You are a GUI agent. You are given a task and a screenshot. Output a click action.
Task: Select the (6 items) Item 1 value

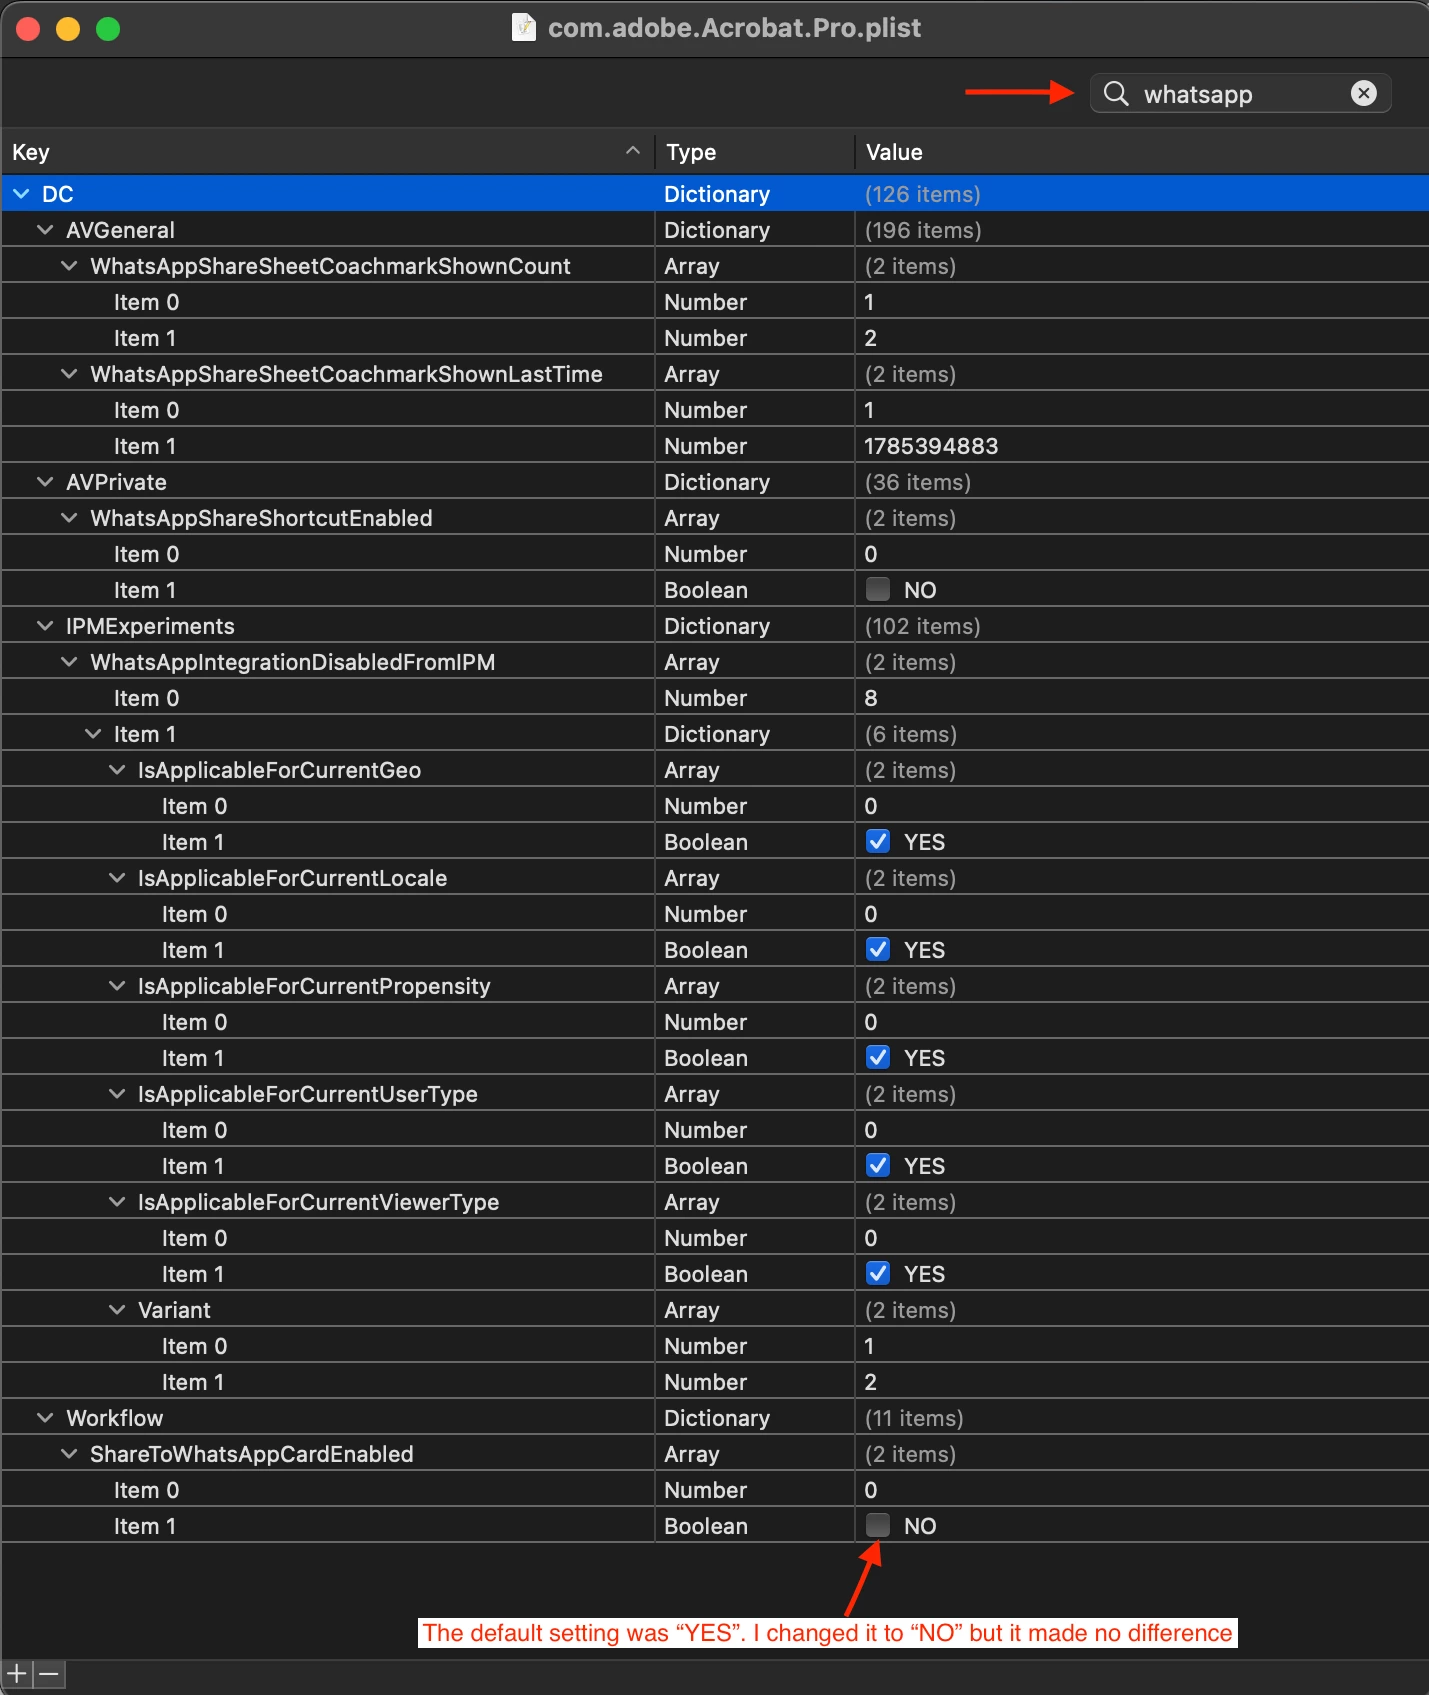click(910, 734)
